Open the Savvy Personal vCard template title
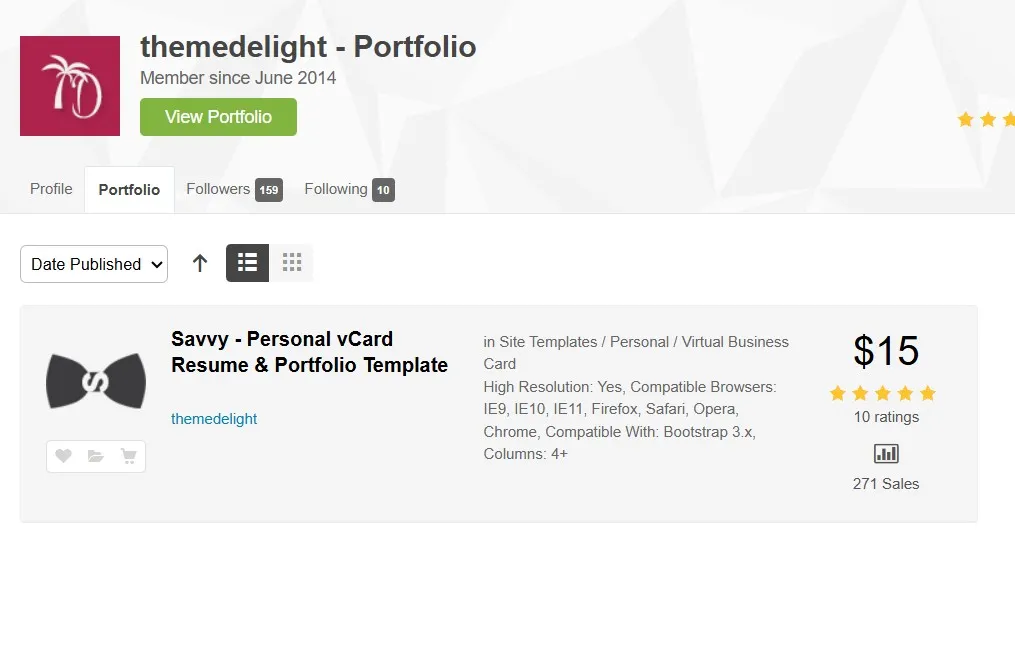1015x655 pixels. coord(309,352)
